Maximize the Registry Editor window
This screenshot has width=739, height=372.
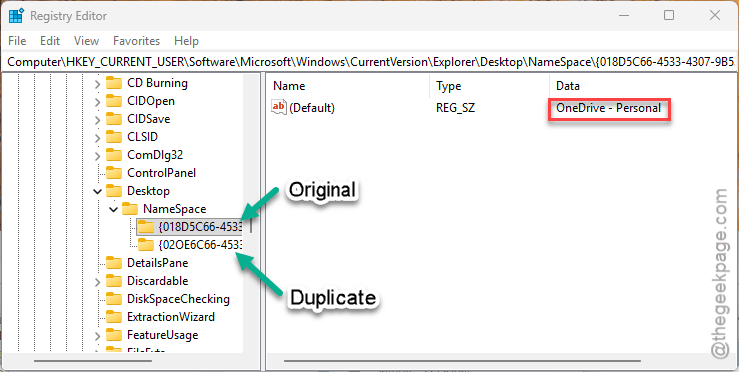point(669,15)
